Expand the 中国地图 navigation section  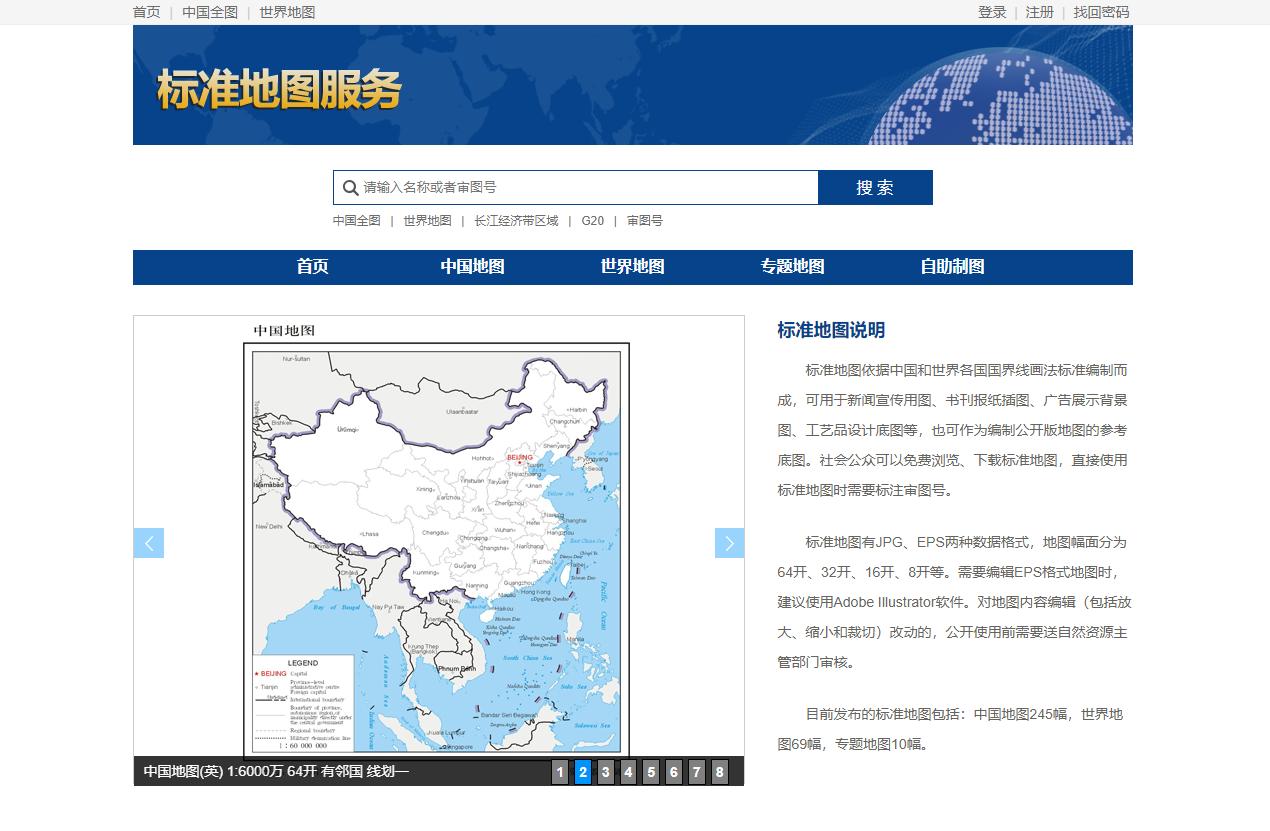click(x=472, y=267)
